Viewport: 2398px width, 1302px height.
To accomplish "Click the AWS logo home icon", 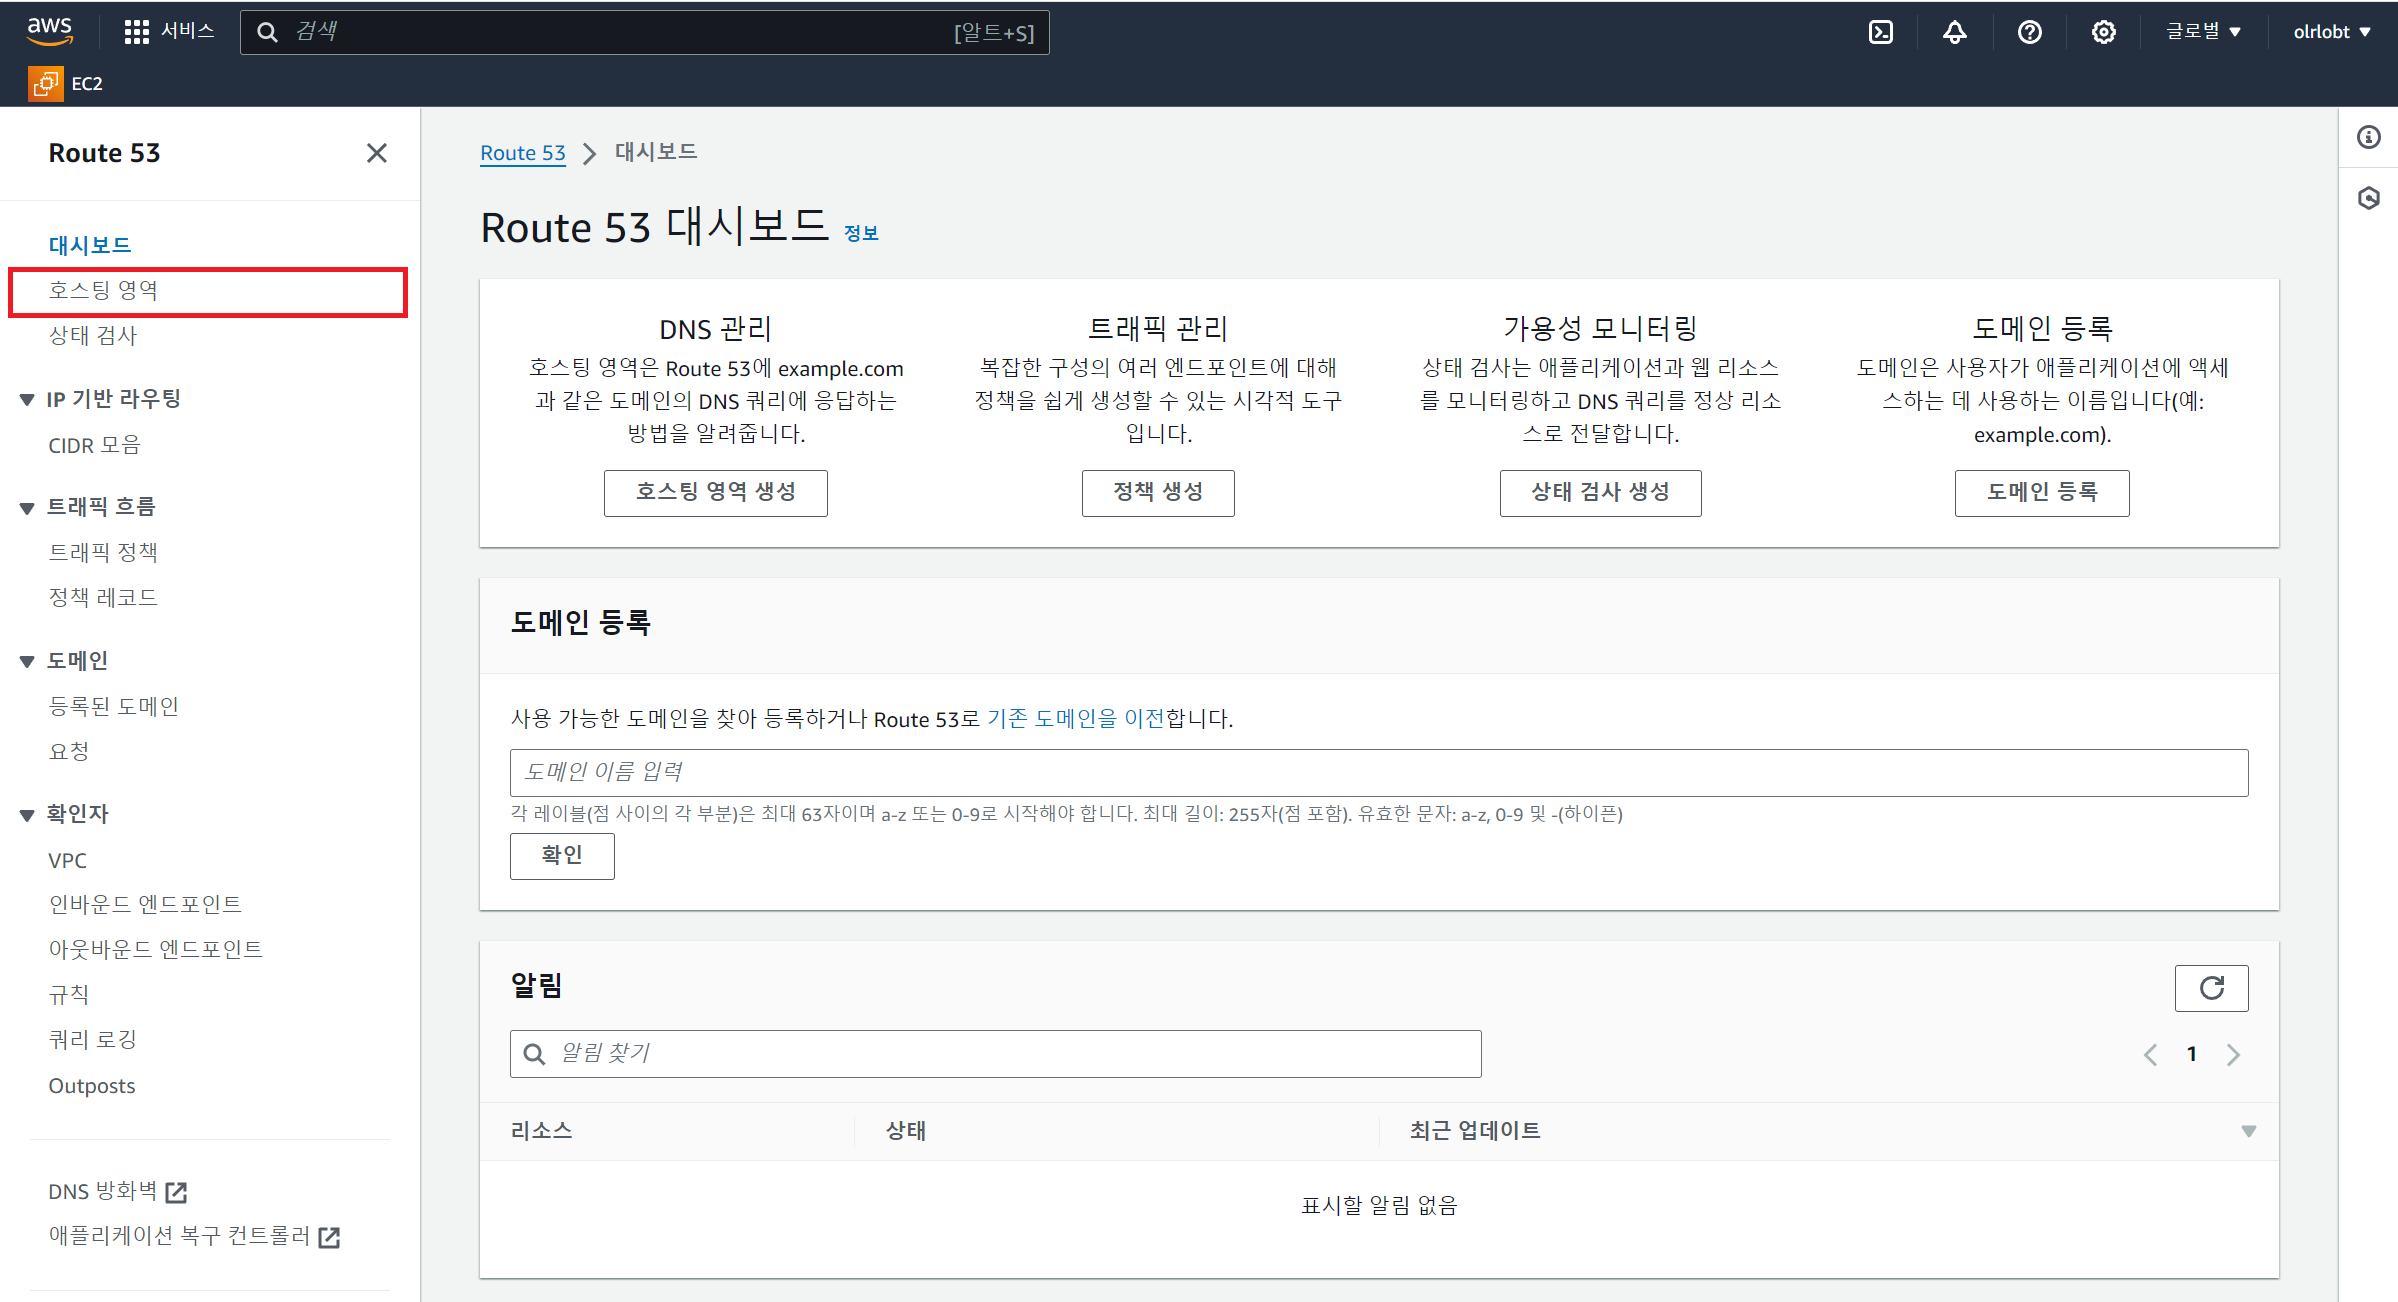I will point(49,30).
